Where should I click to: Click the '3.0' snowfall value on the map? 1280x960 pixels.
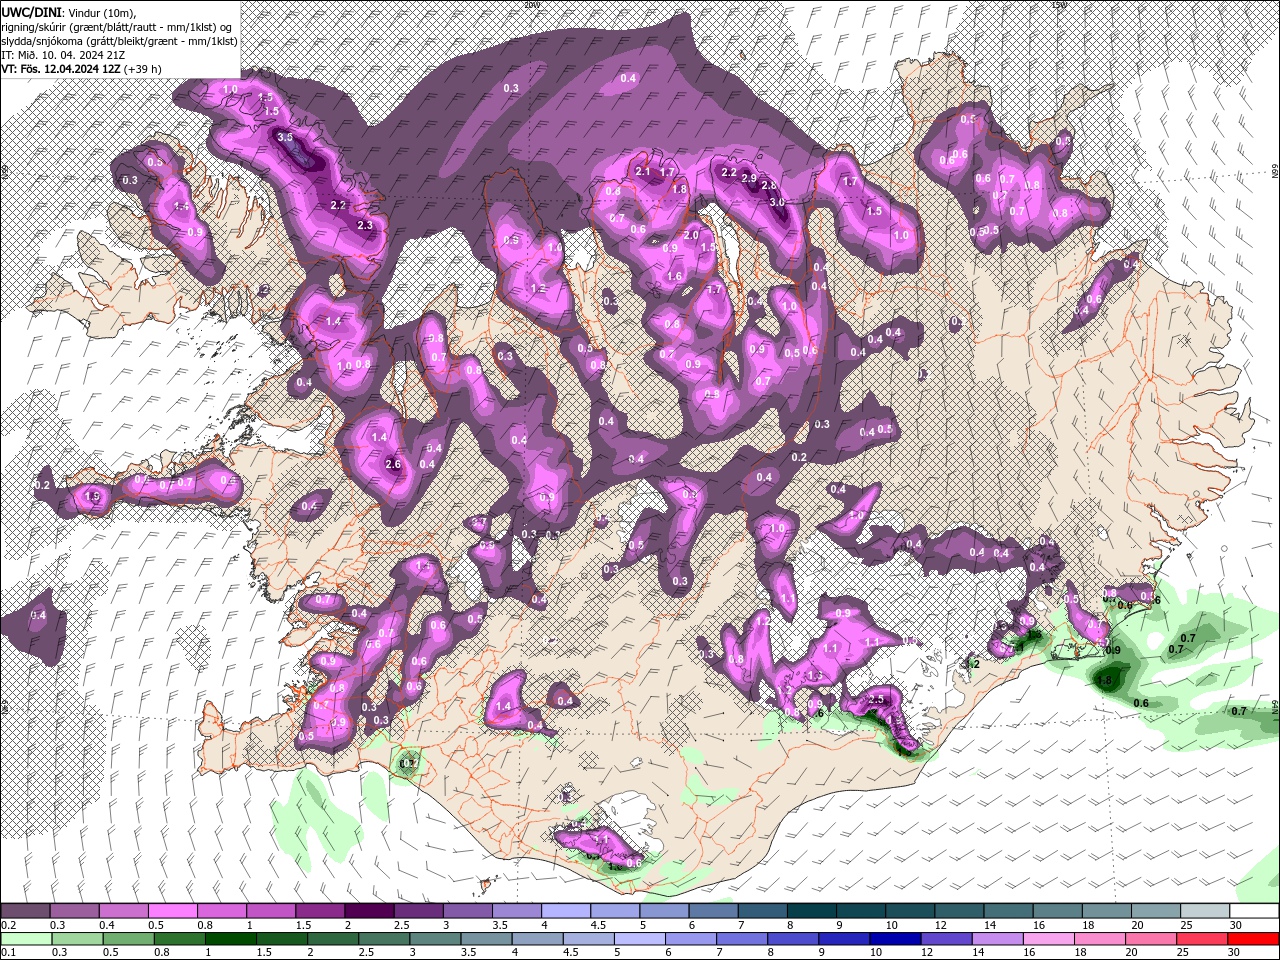(777, 202)
